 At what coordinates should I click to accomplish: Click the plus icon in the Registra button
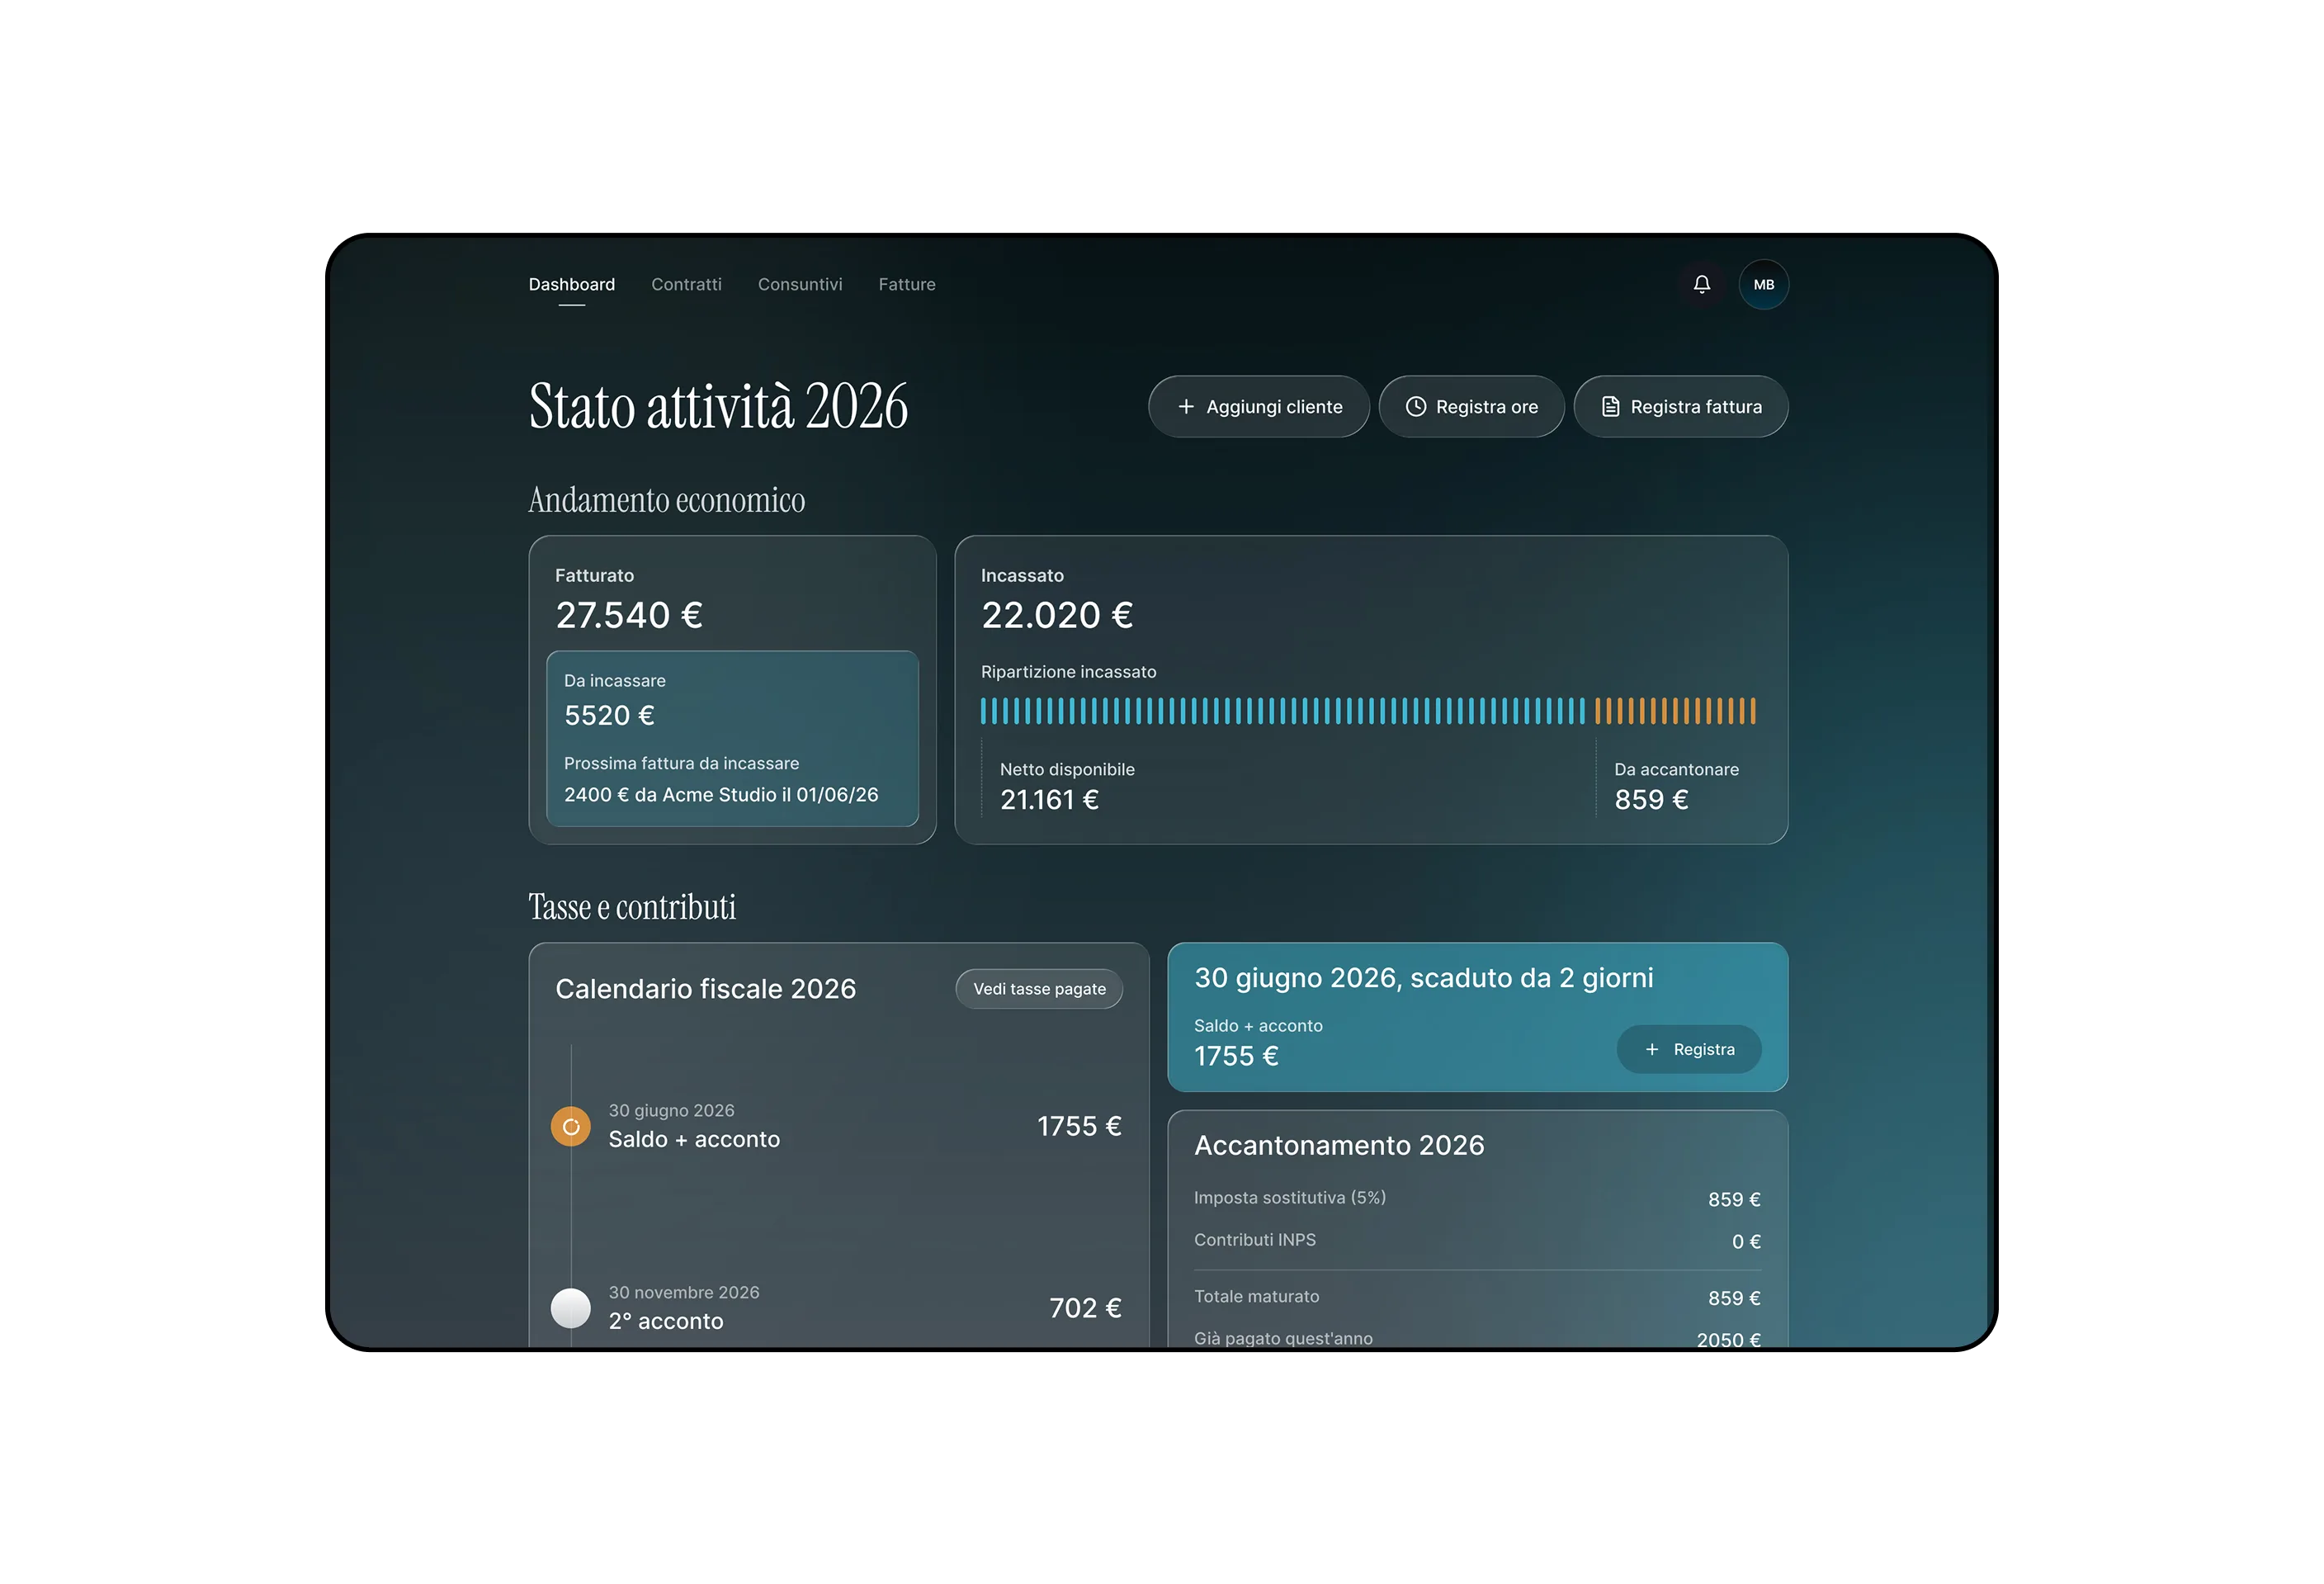[1652, 1049]
